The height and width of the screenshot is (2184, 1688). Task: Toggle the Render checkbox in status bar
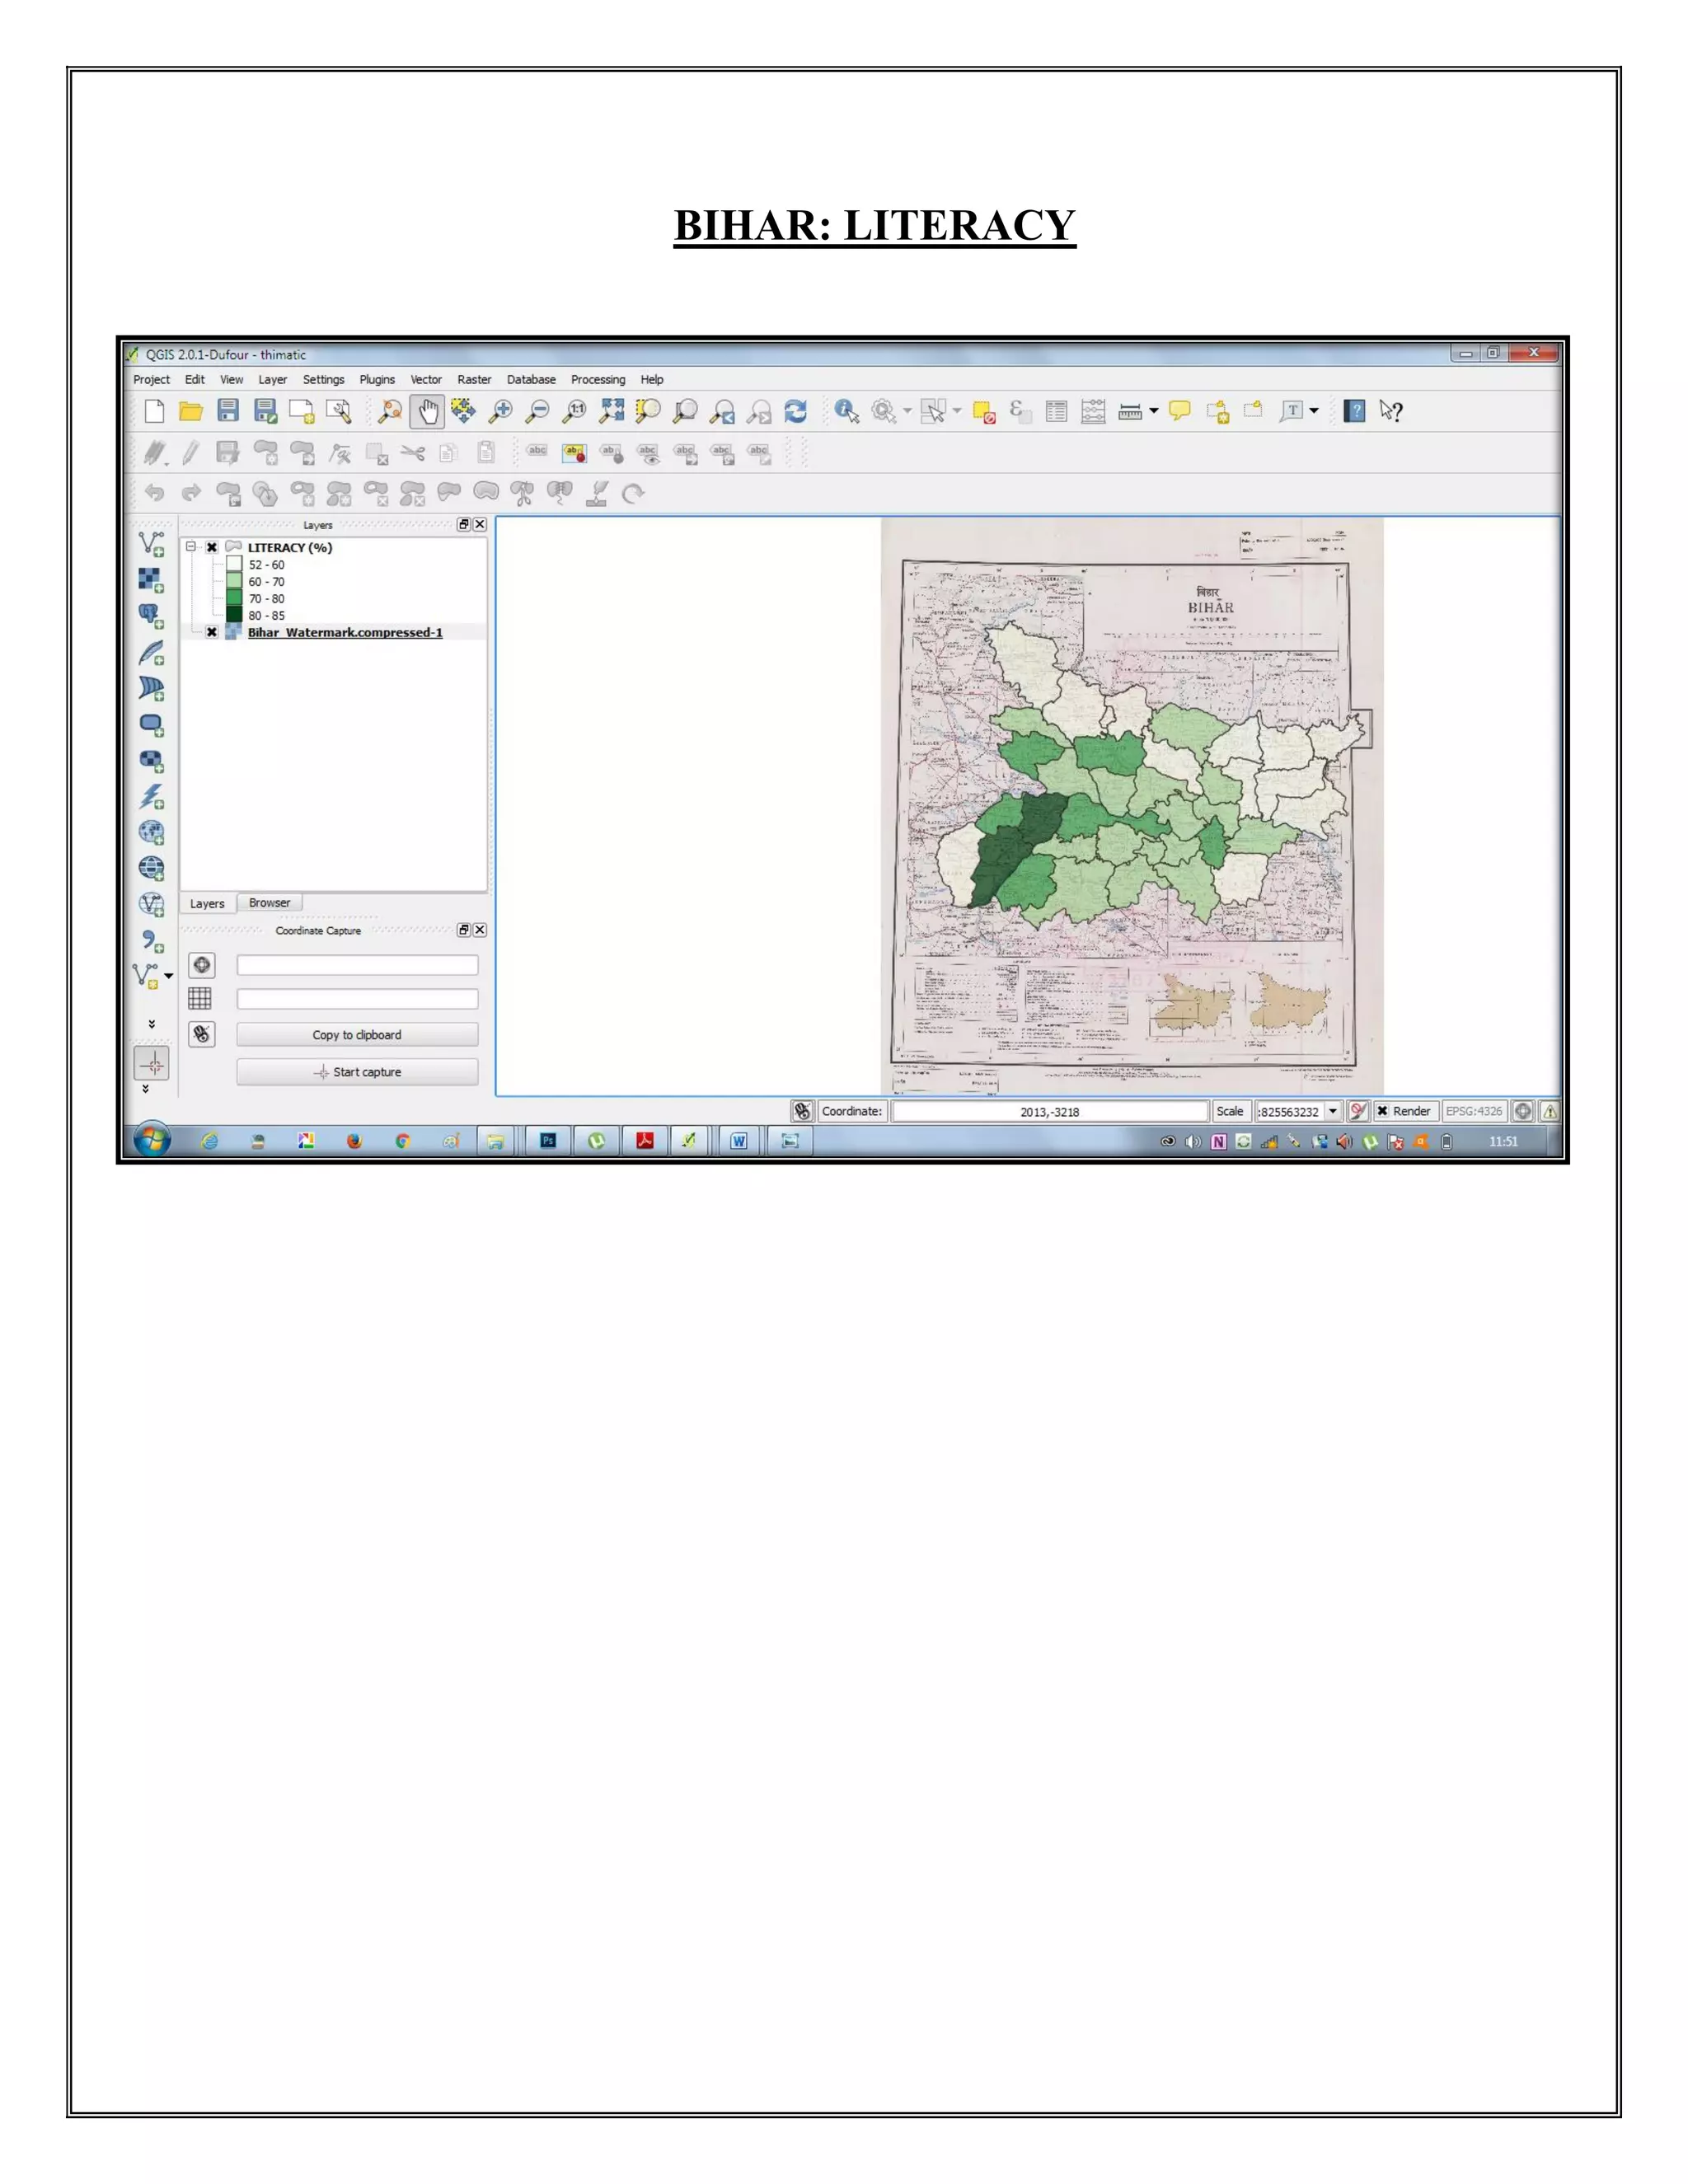click(x=1382, y=1111)
